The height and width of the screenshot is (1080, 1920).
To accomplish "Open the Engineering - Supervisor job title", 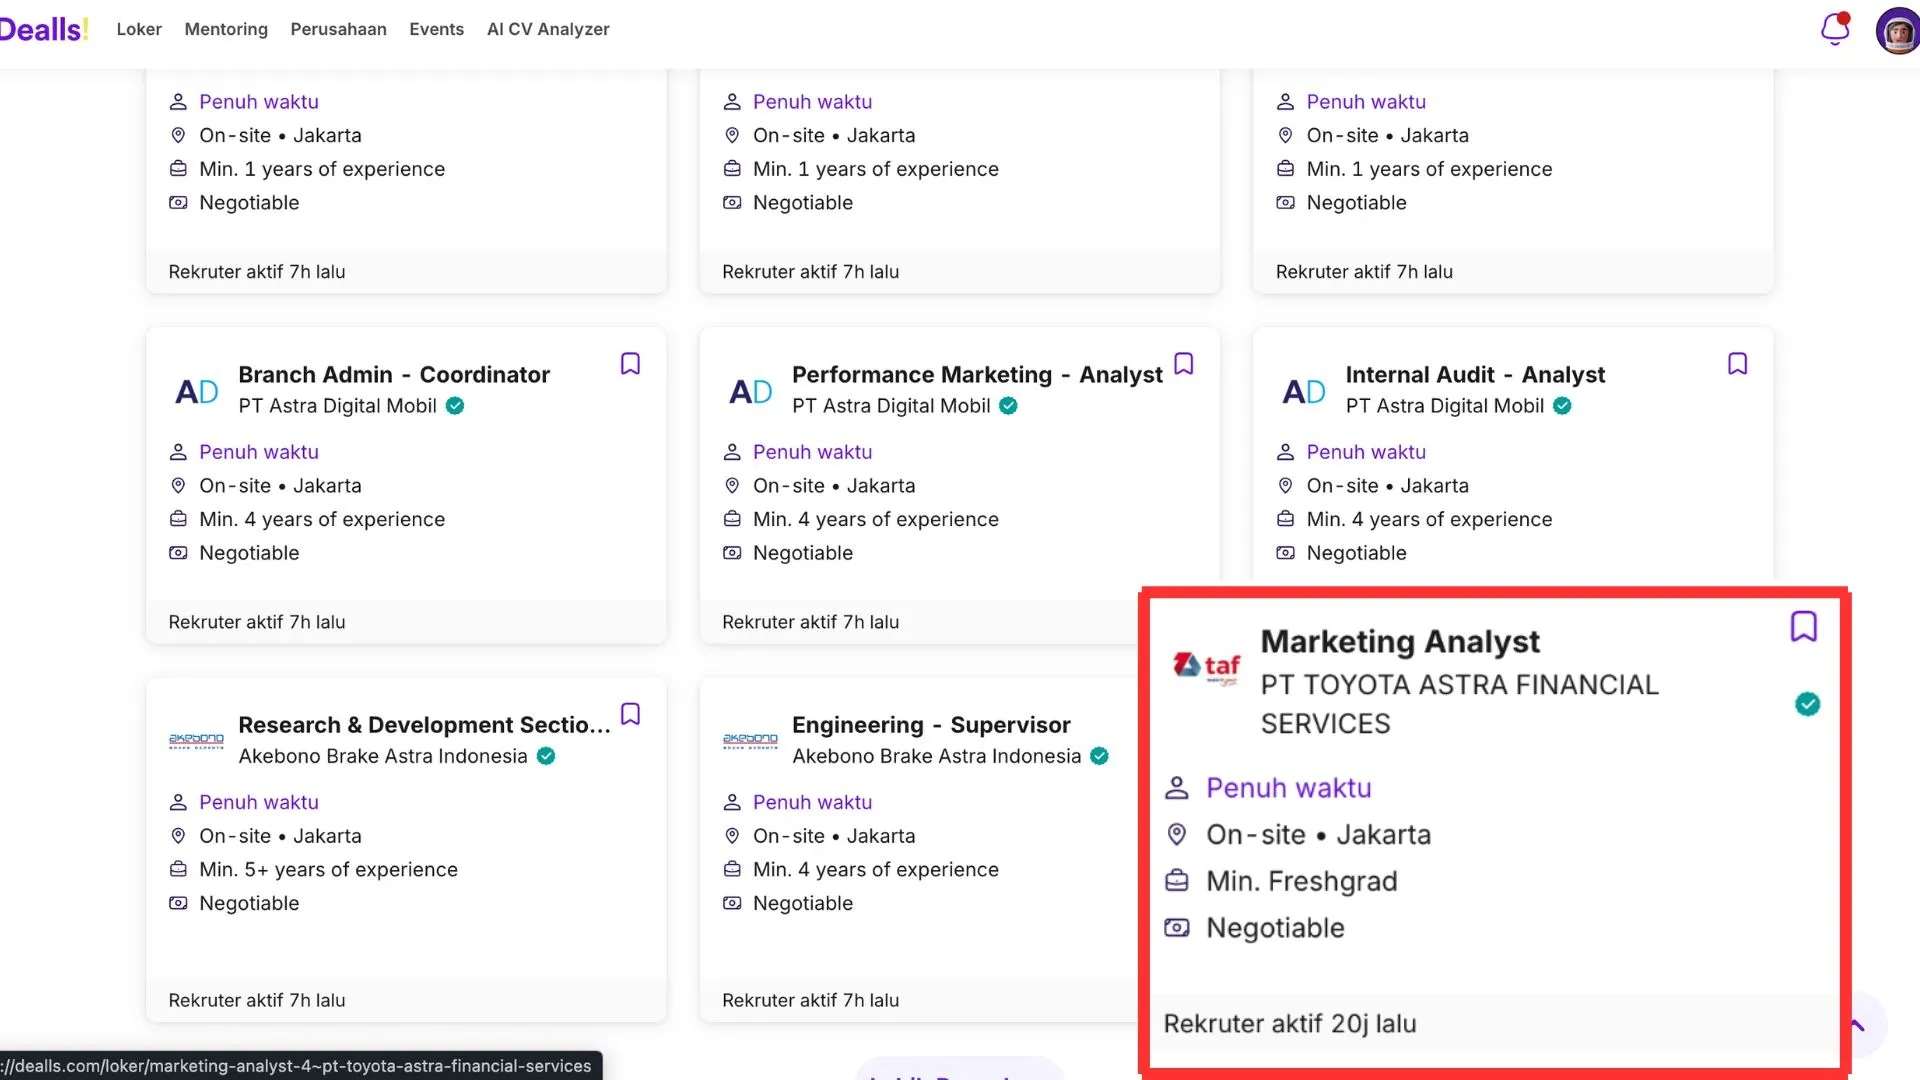I will (x=931, y=724).
